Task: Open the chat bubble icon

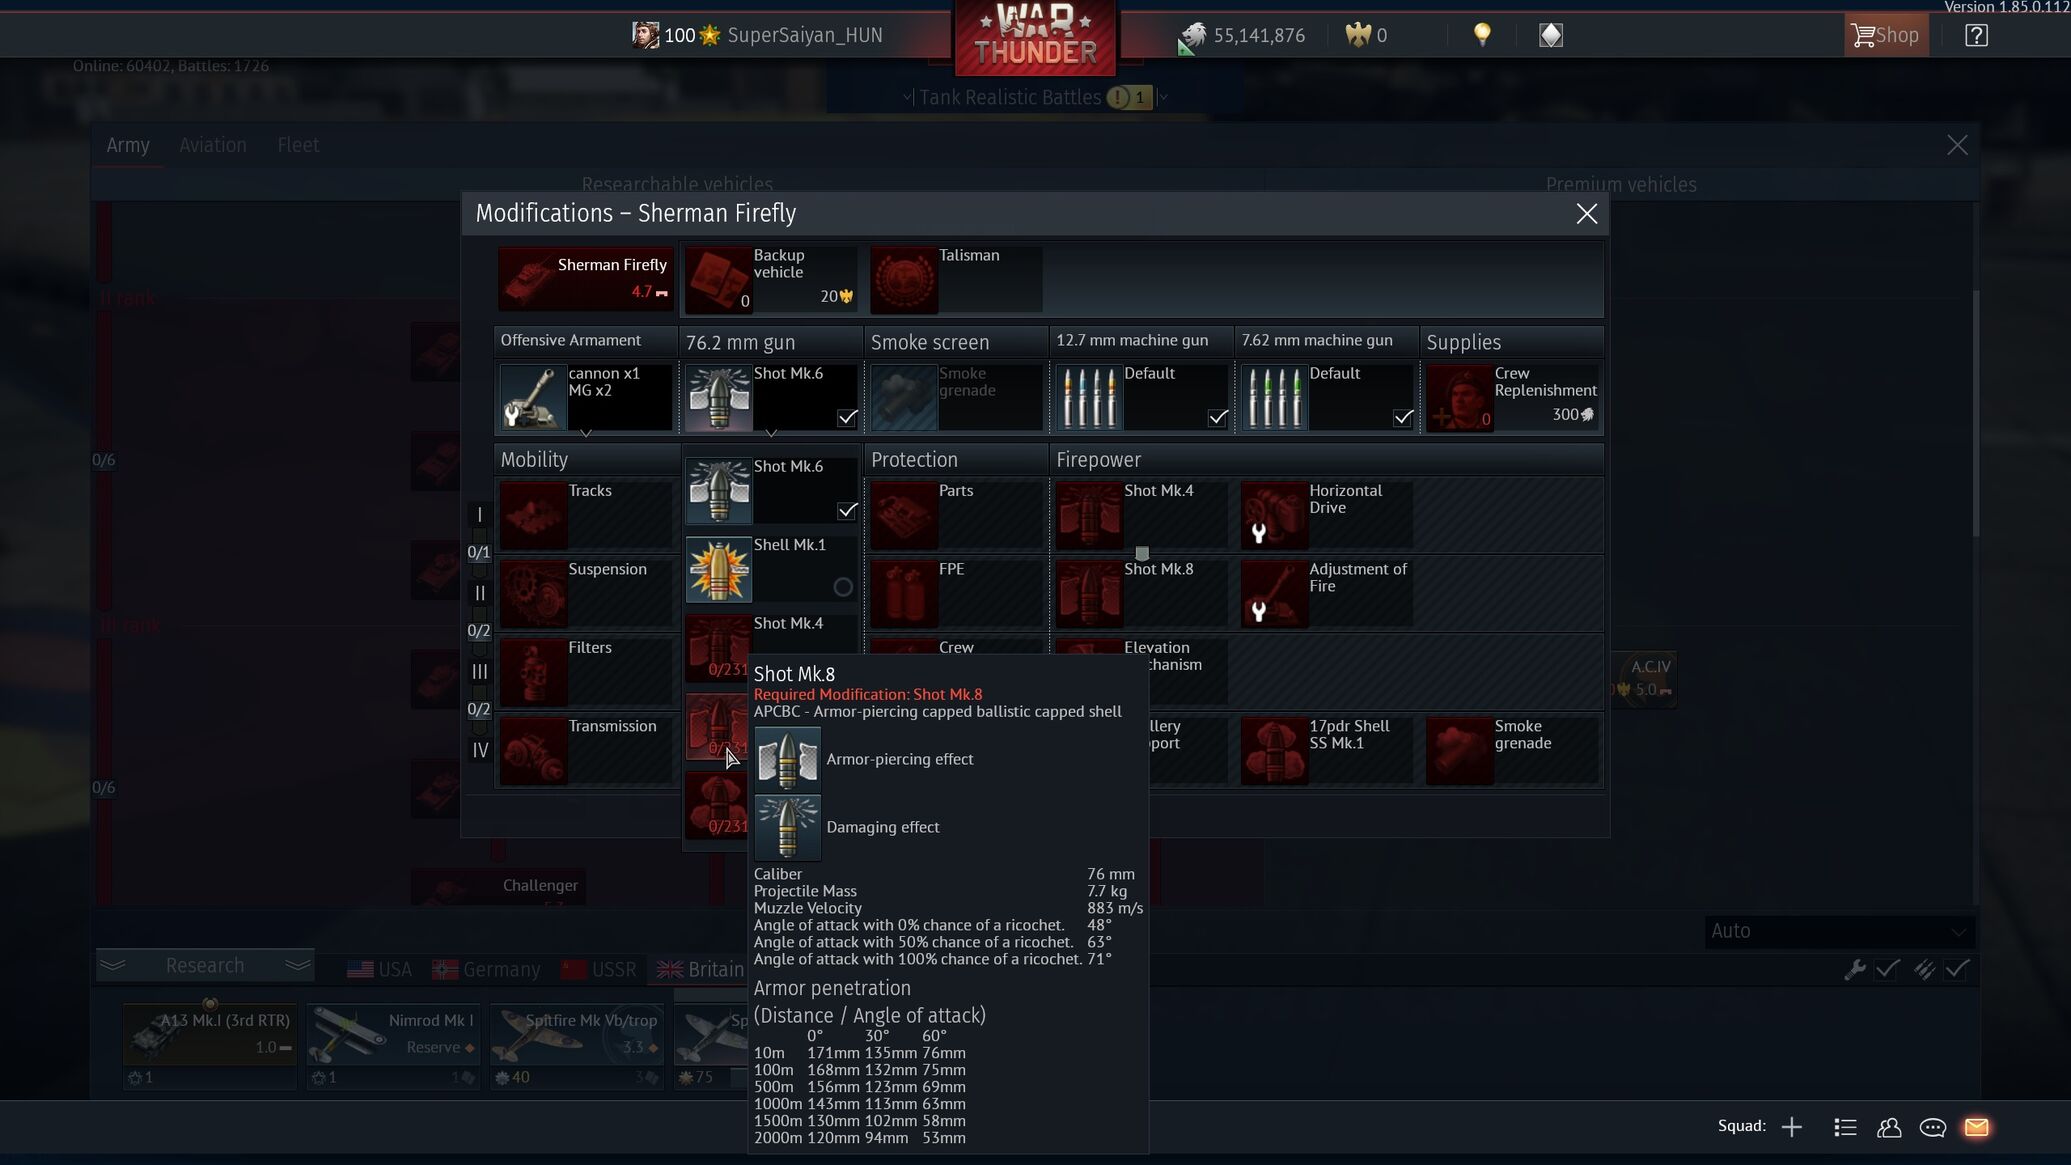Action: [x=1932, y=1127]
